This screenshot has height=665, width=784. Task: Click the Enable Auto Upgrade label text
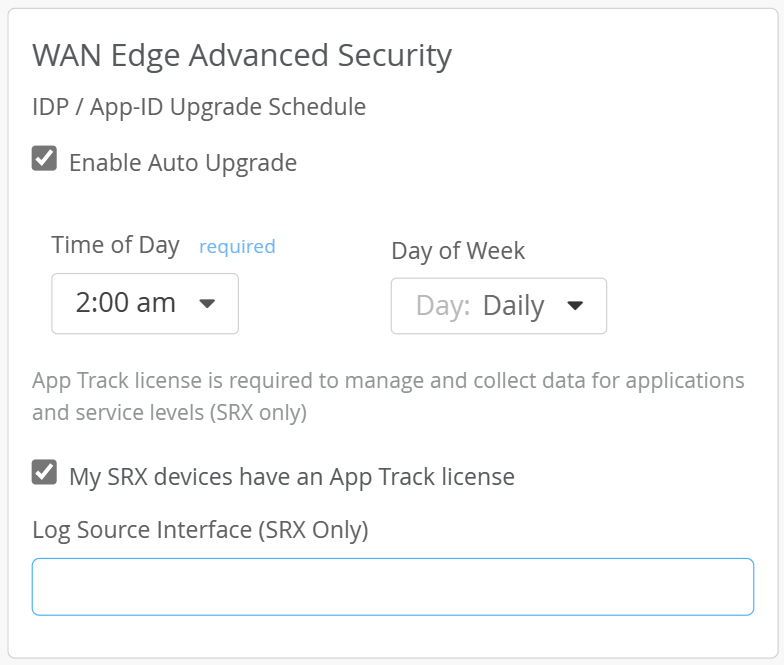pos(182,162)
